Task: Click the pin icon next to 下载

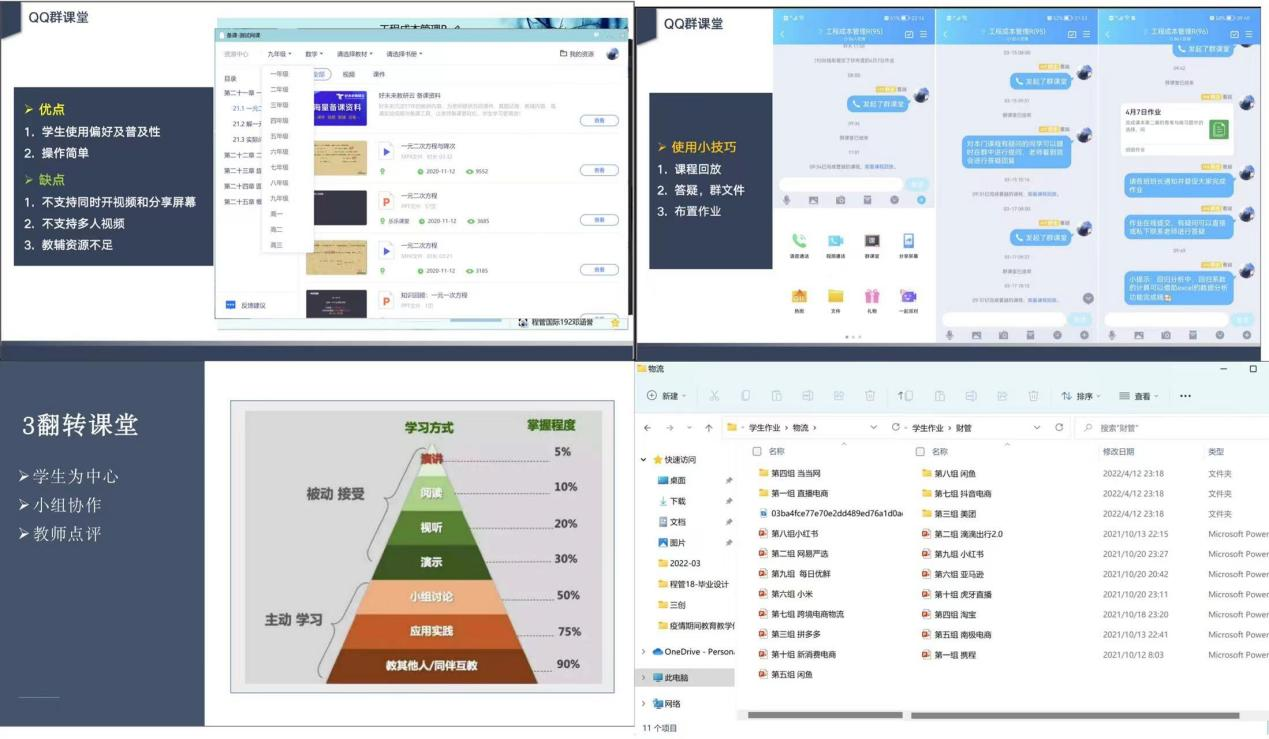Action: pos(728,501)
